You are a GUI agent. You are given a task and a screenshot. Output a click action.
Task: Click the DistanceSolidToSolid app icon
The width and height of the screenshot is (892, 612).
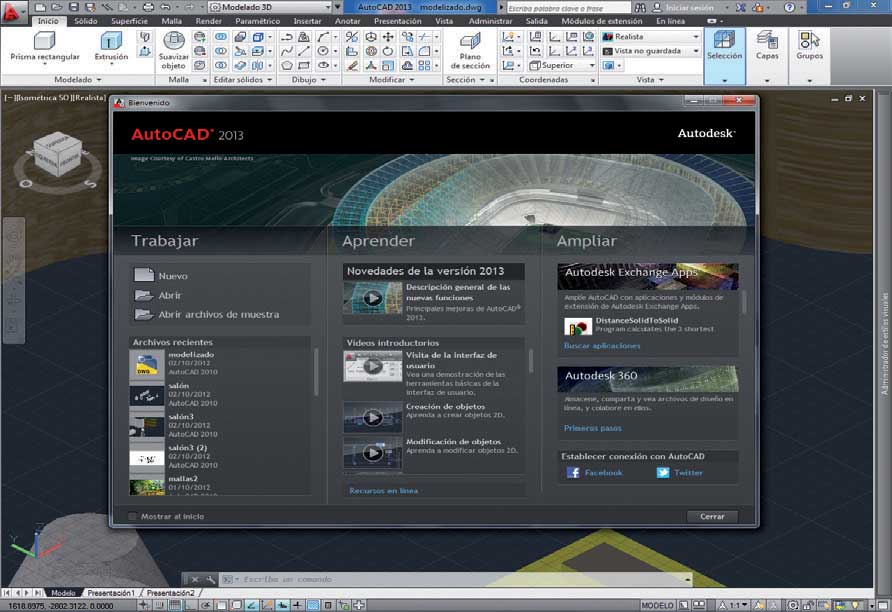pyautogui.click(x=578, y=327)
